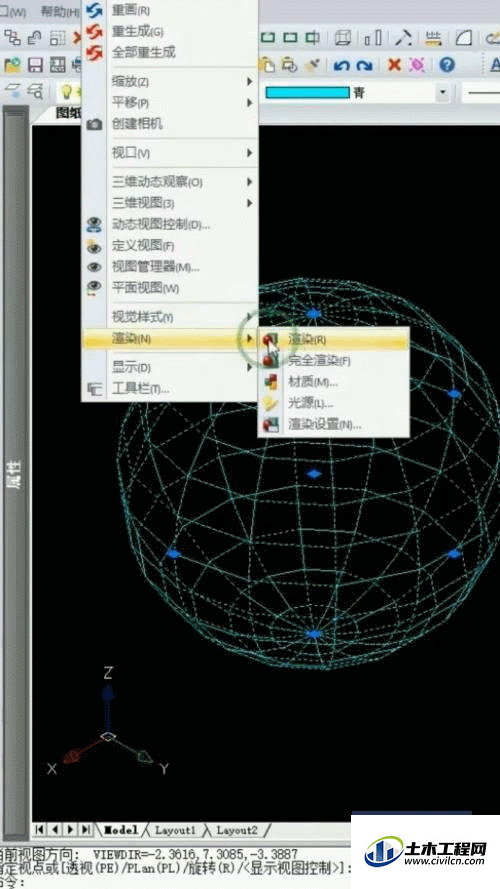Choose 创建相机 with camera icon

point(170,124)
